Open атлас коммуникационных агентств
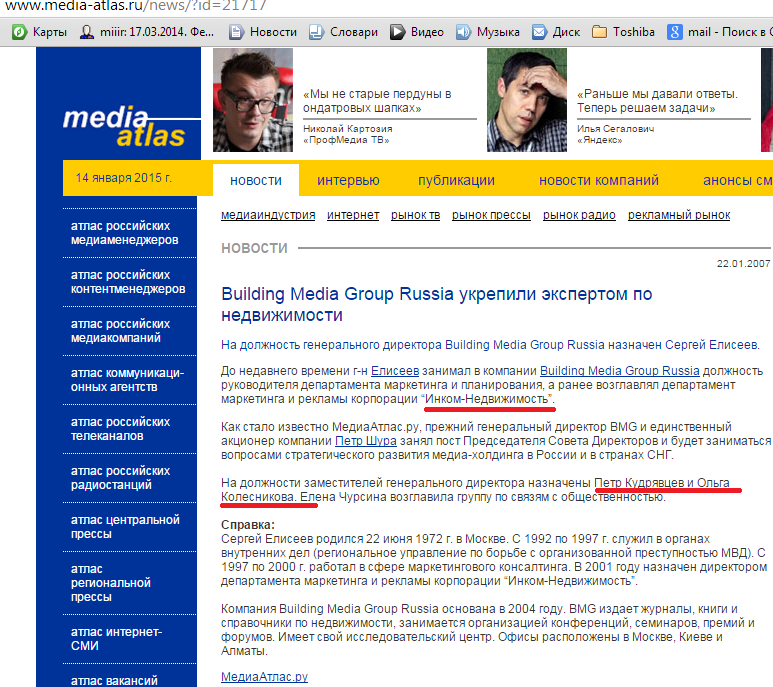This screenshot has width=773, height=687. (x=127, y=380)
